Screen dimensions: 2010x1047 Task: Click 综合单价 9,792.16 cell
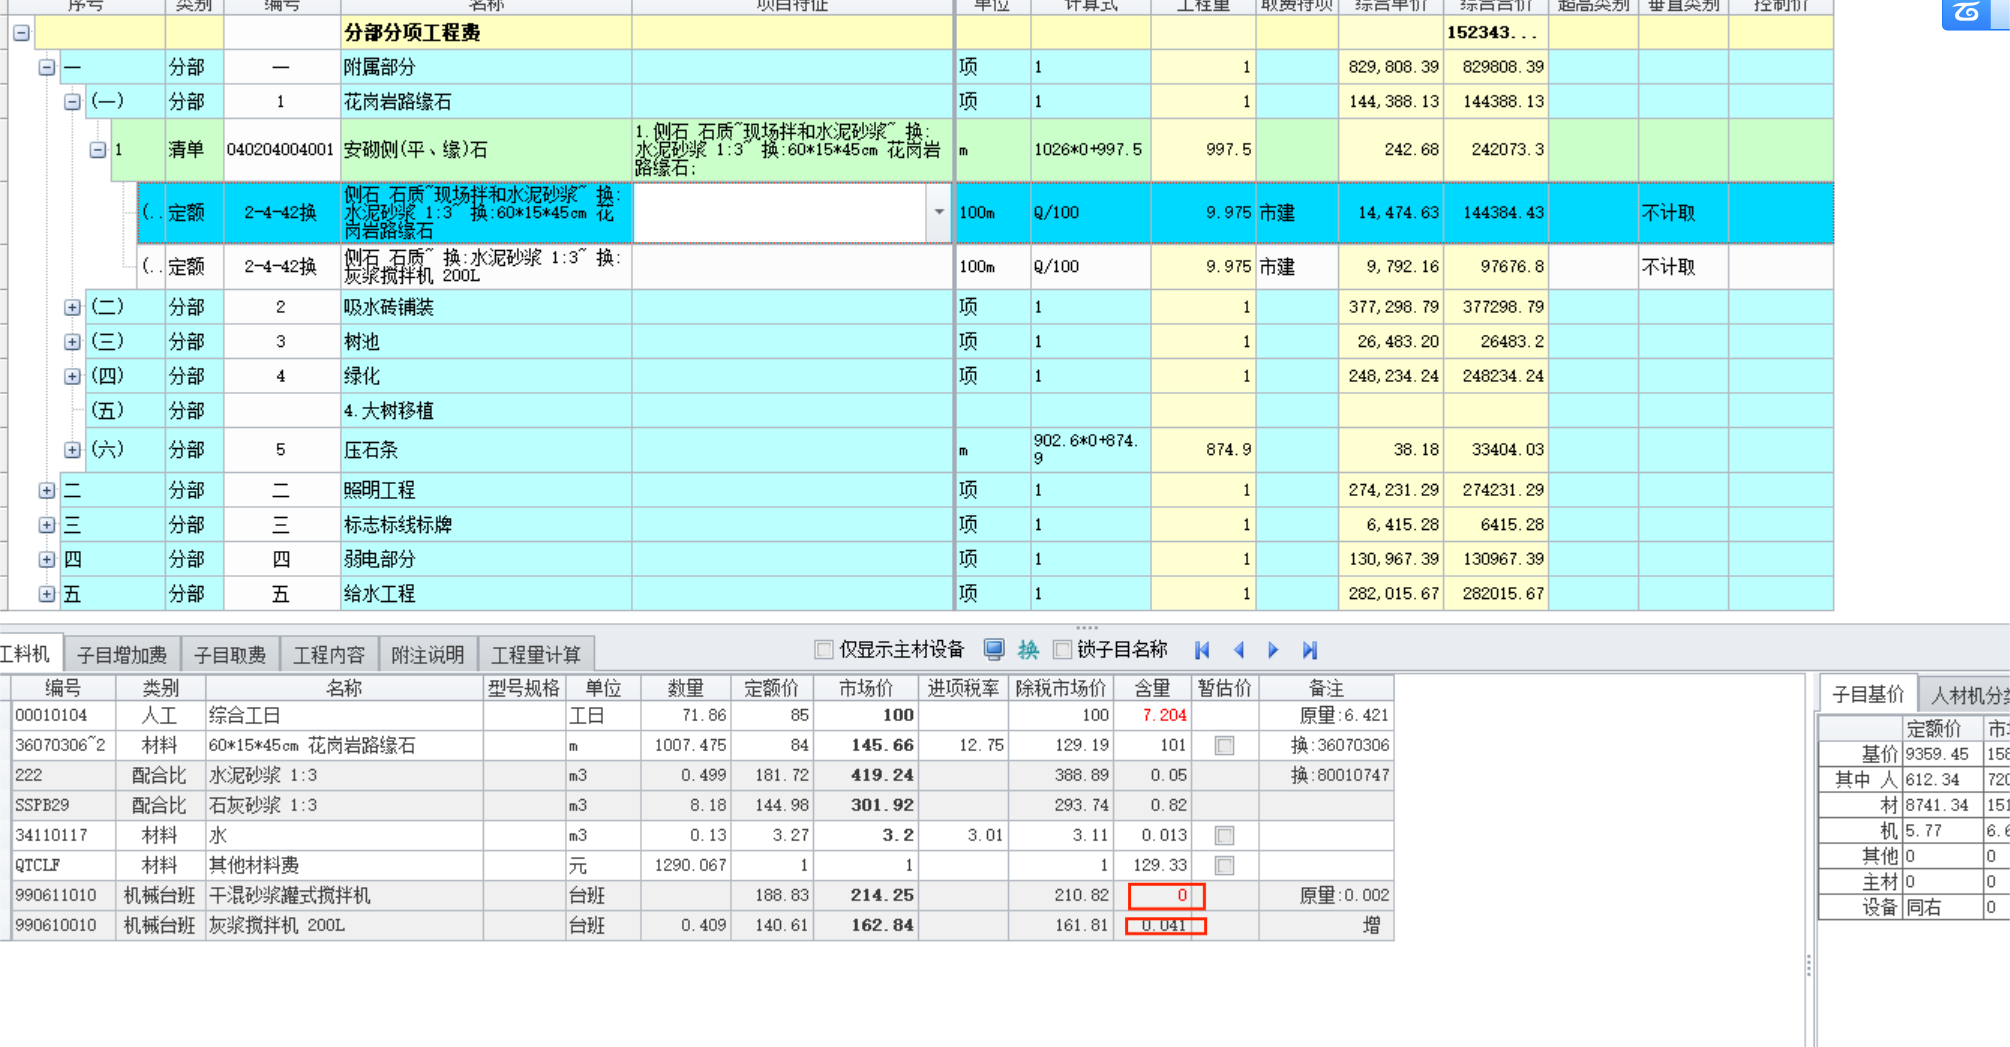coord(1391,267)
